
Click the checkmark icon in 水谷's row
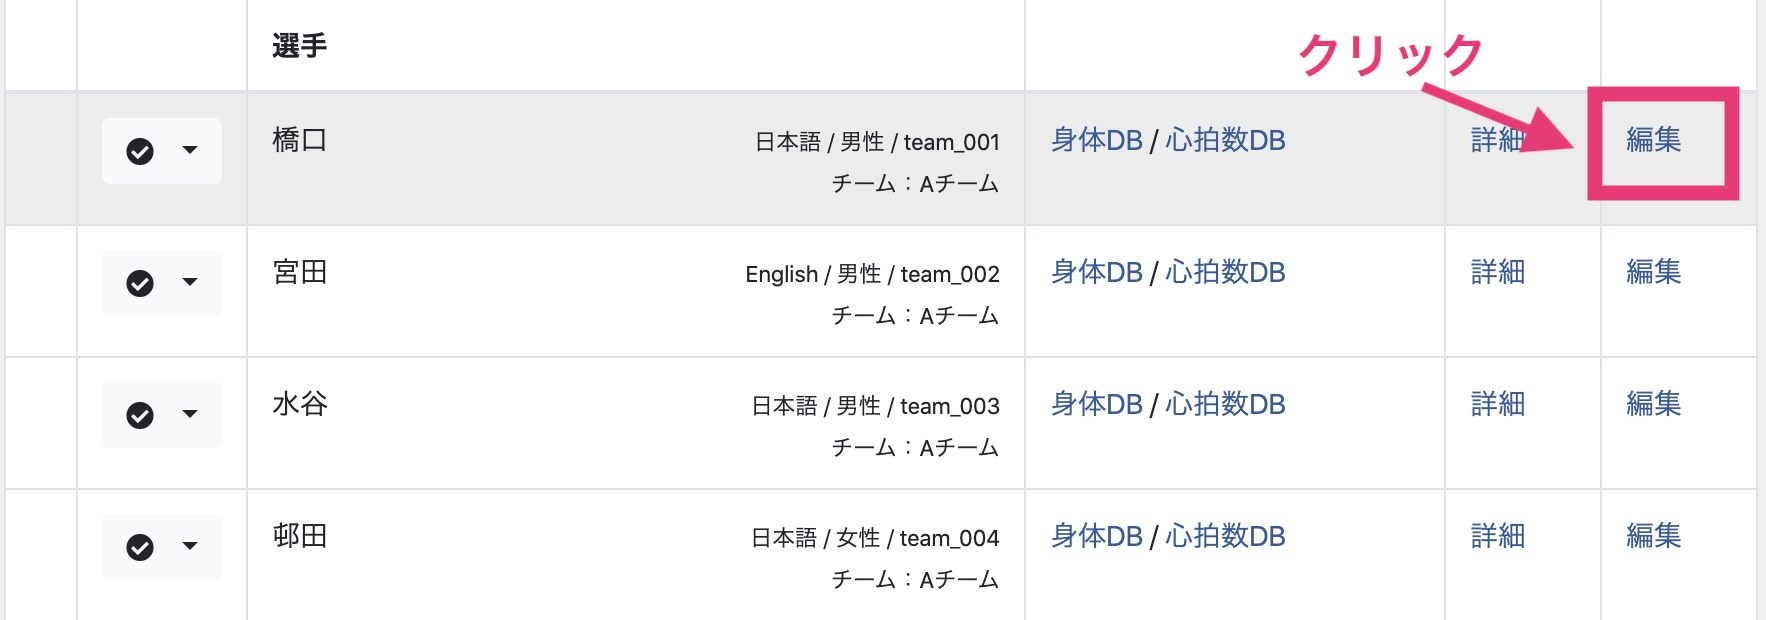140,415
